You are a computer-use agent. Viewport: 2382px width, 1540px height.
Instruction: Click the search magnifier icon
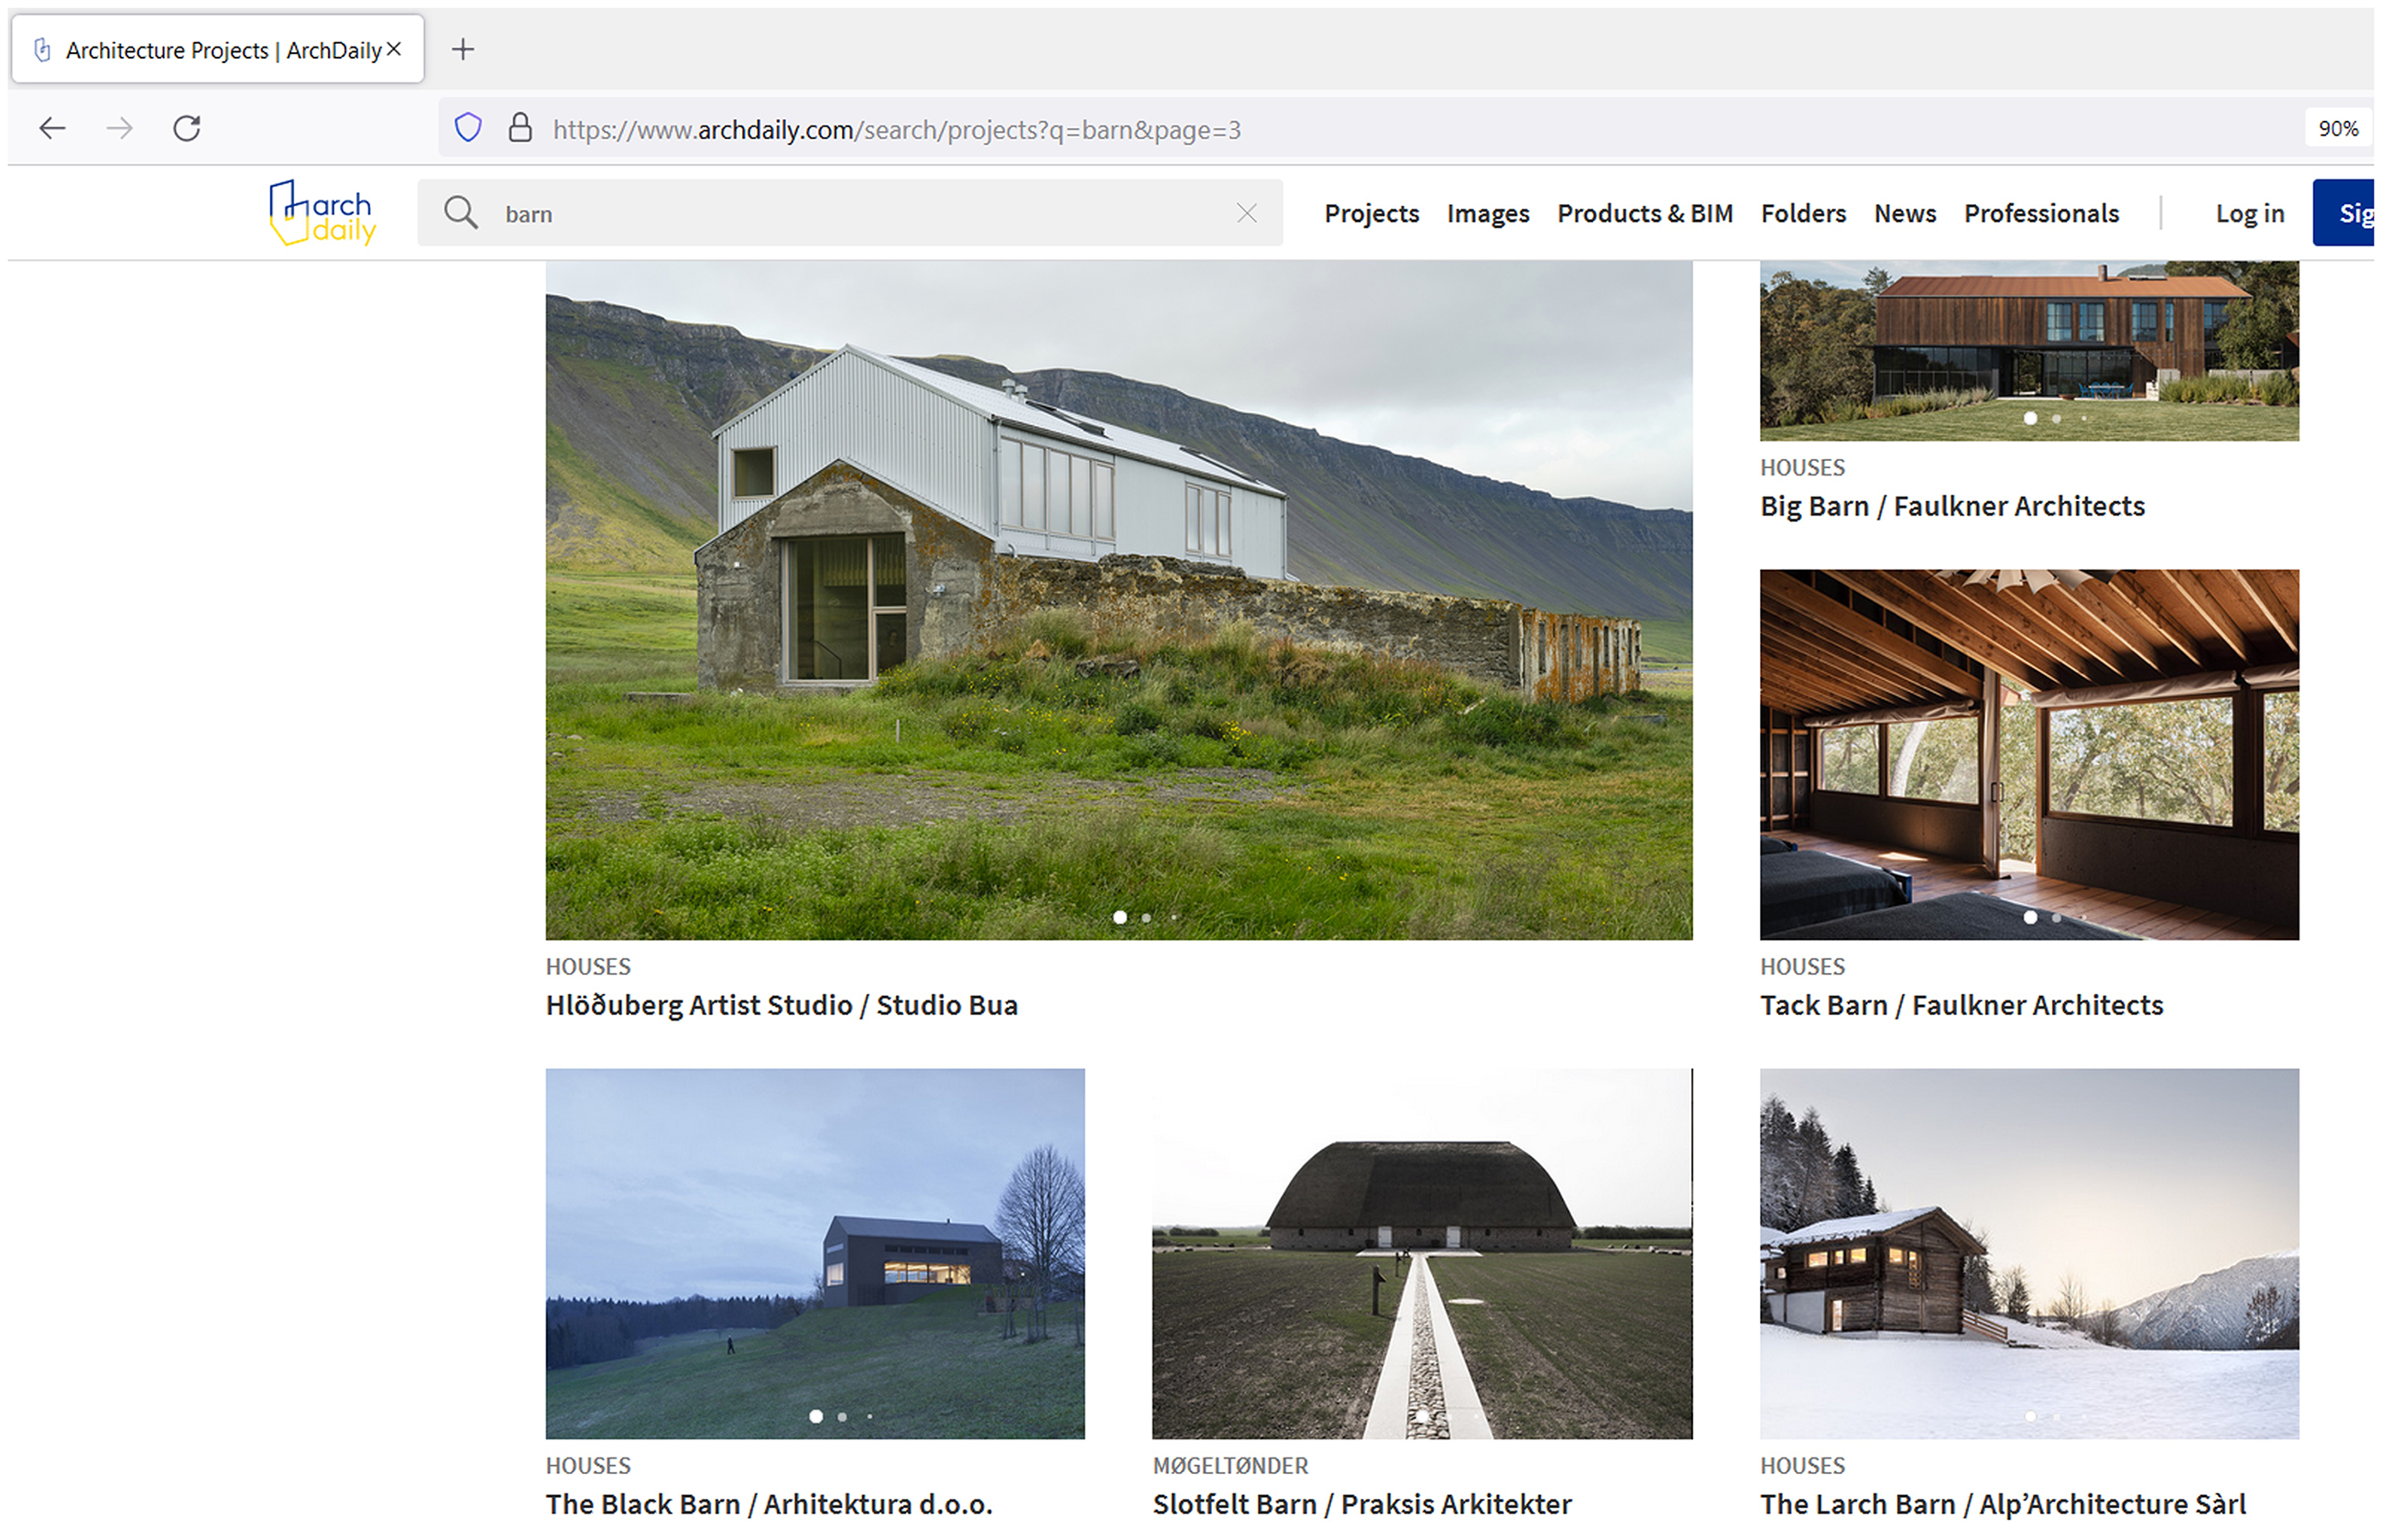pyautogui.click(x=460, y=213)
